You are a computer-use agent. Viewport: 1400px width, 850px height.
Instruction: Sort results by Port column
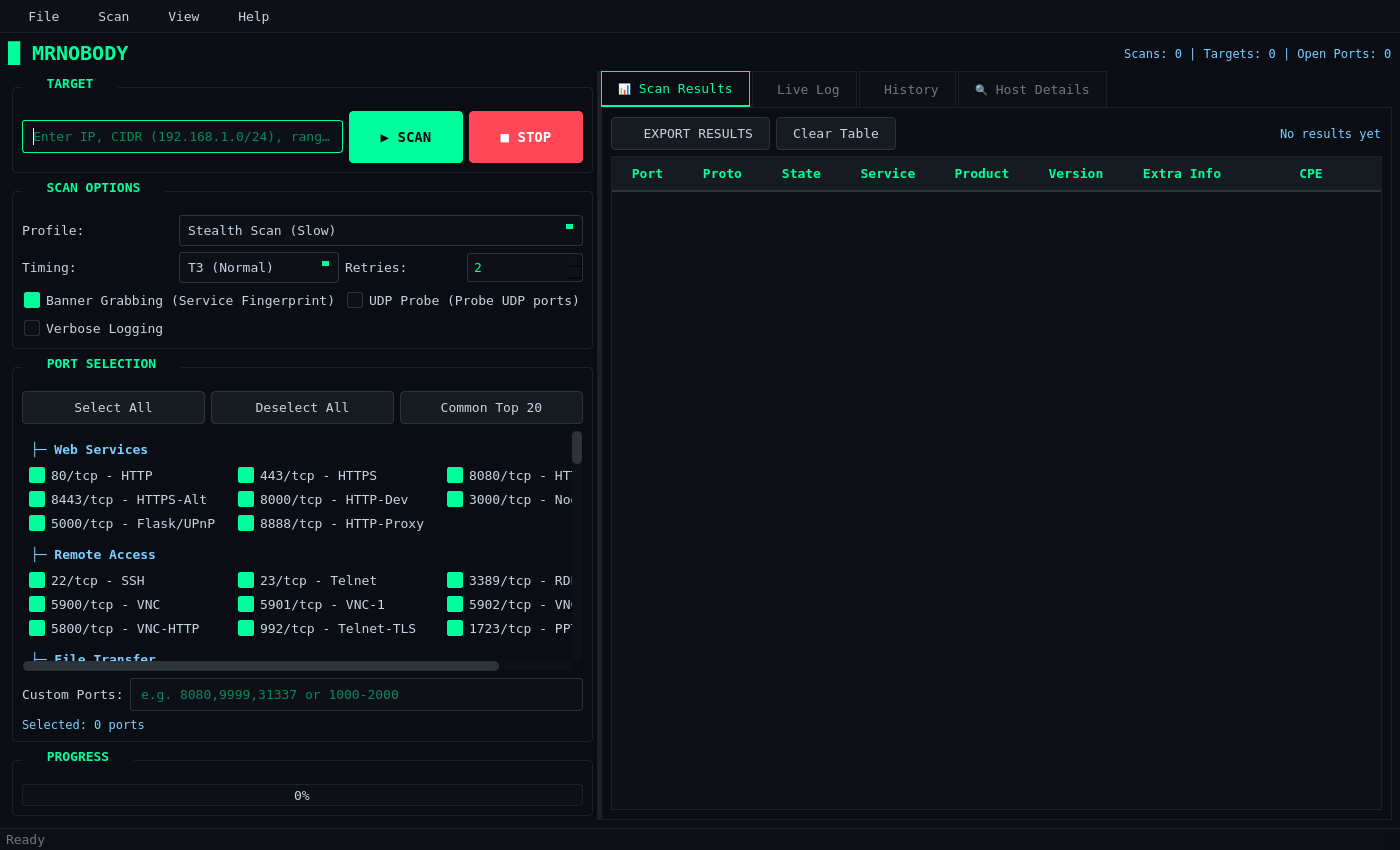click(647, 173)
